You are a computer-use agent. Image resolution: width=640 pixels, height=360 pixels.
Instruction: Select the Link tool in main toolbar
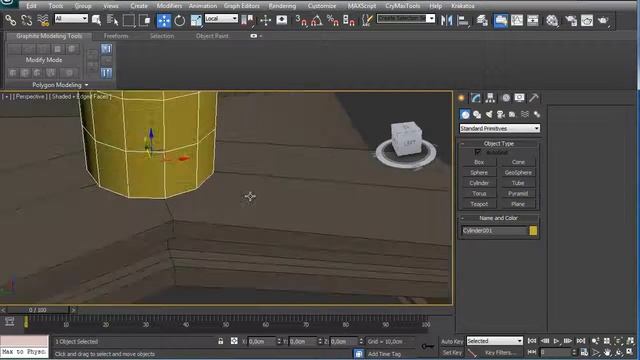pos(10,20)
